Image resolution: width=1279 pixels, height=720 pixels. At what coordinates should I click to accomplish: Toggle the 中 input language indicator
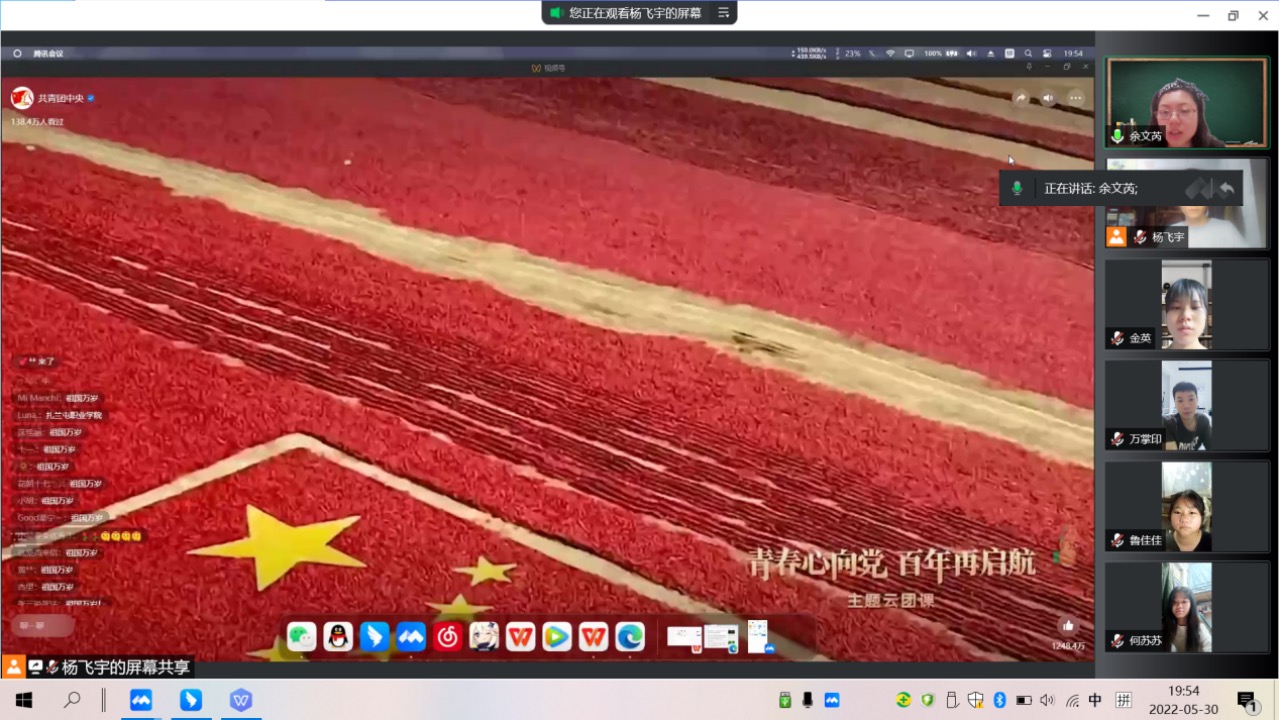coord(1095,700)
